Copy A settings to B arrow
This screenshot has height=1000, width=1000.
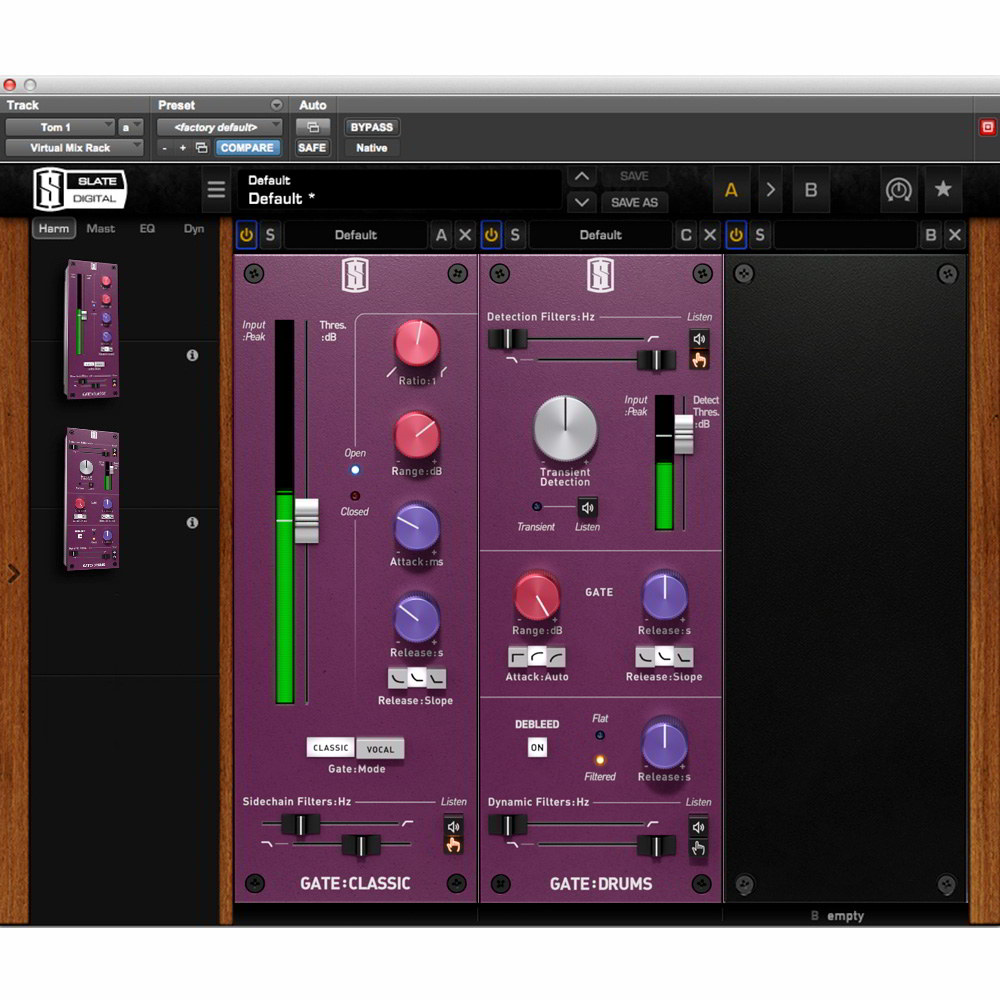tap(770, 189)
